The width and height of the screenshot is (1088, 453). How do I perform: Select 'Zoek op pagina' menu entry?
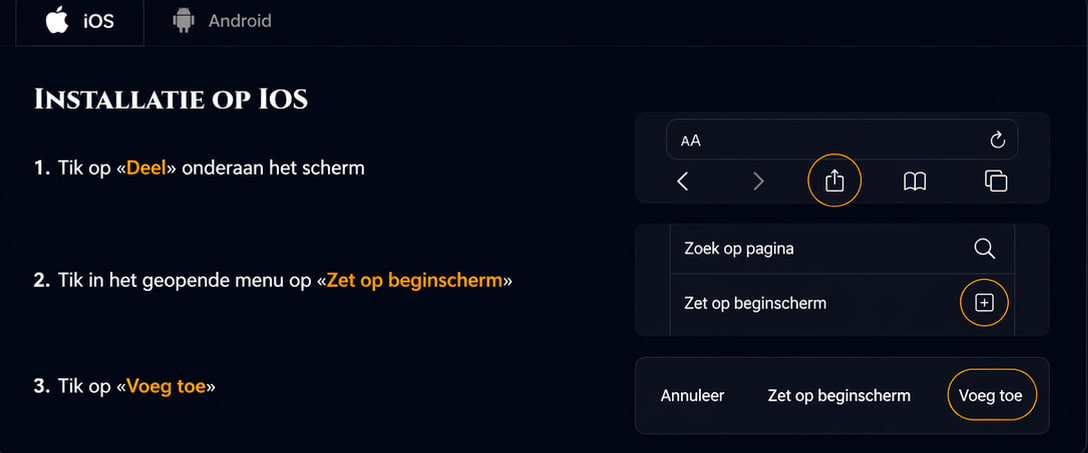(x=739, y=249)
